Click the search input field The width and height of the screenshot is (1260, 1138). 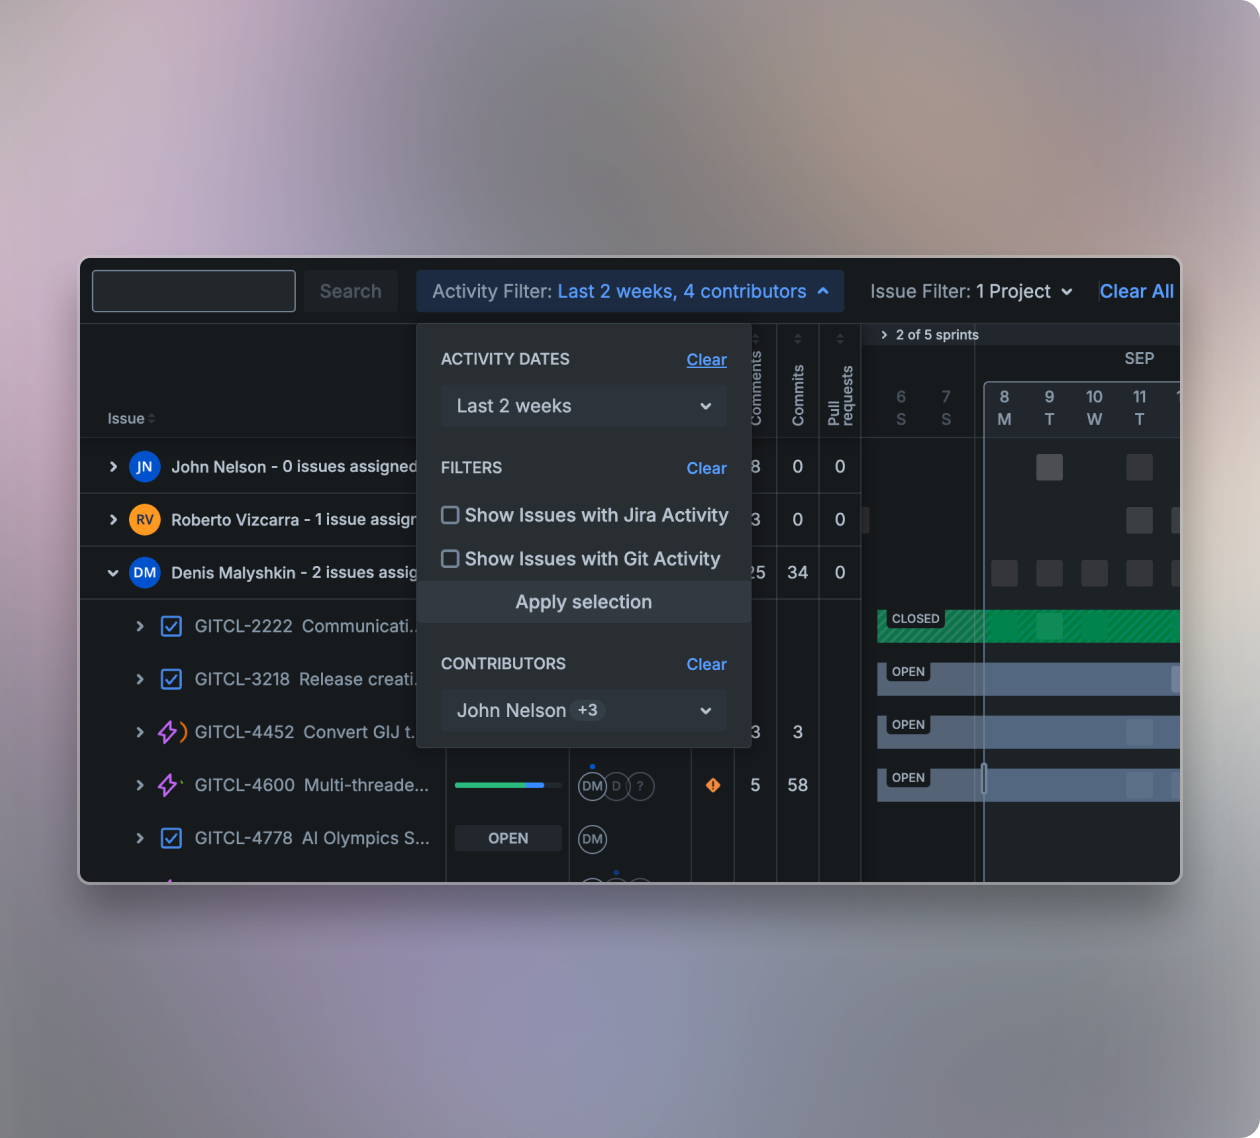click(x=193, y=291)
